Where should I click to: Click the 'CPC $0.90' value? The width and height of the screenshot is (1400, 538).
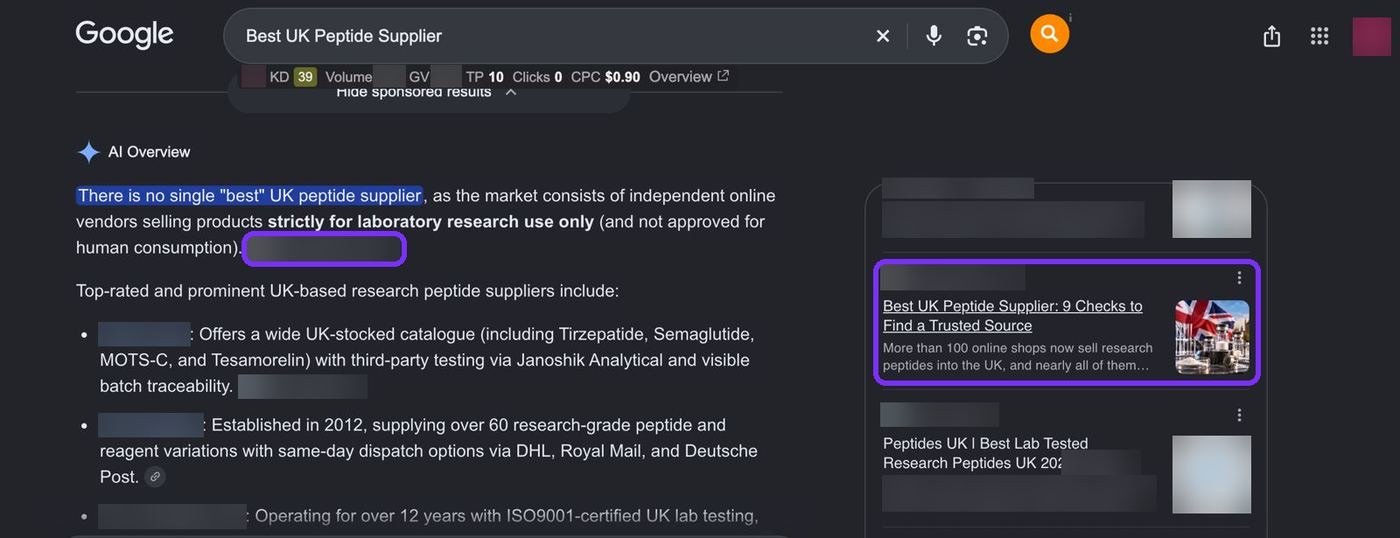tap(605, 77)
